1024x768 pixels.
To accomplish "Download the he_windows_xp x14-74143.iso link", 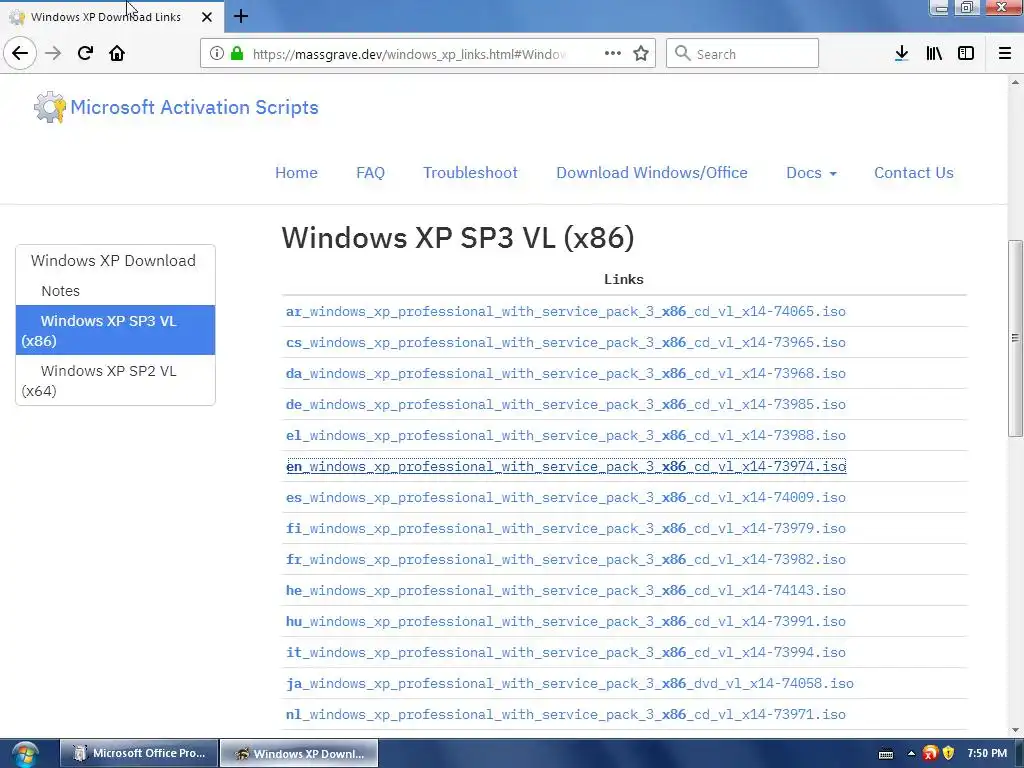I will 566,590.
